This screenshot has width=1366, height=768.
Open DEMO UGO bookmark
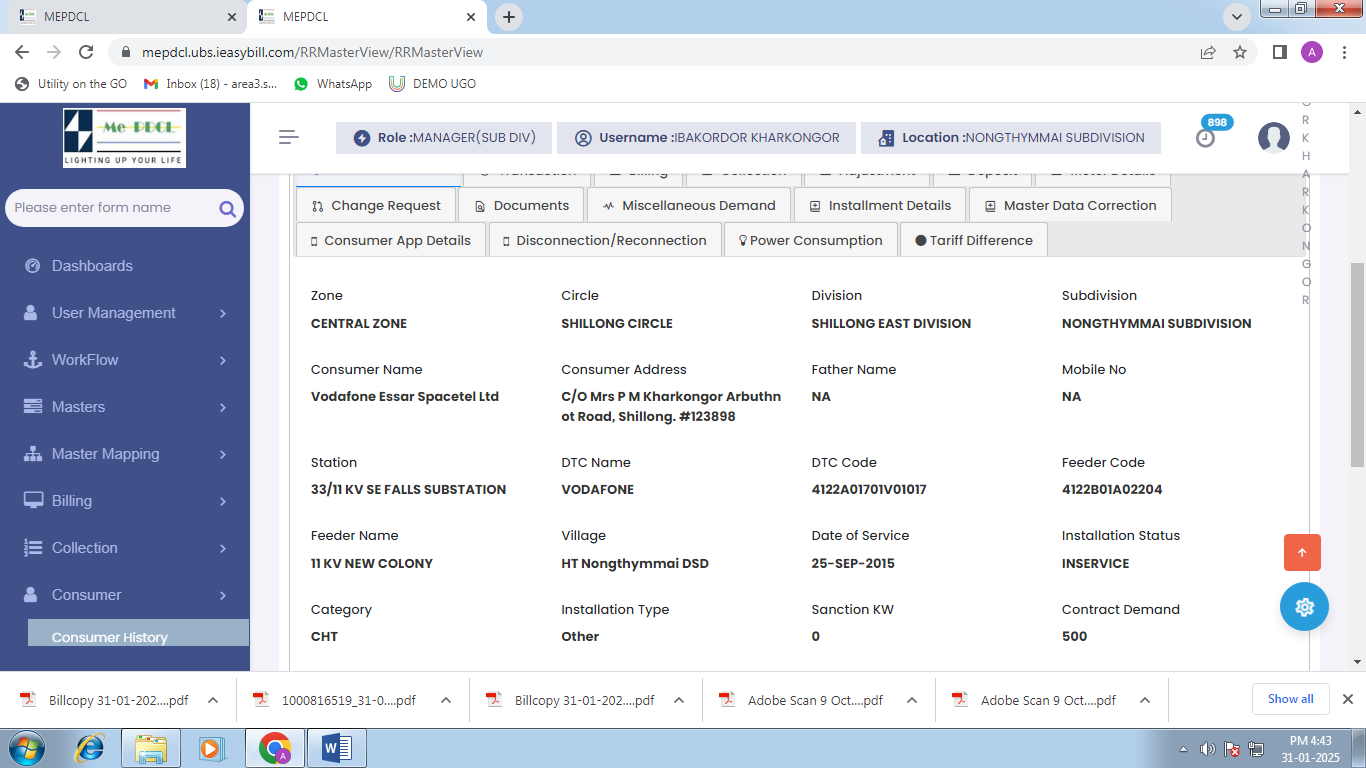(433, 84)
